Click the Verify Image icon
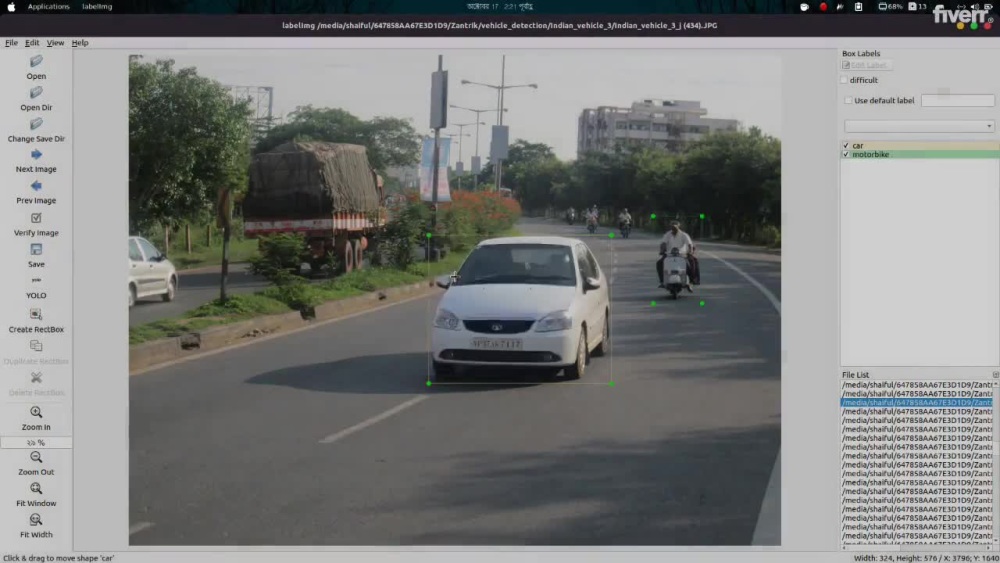 coord(36,218)
